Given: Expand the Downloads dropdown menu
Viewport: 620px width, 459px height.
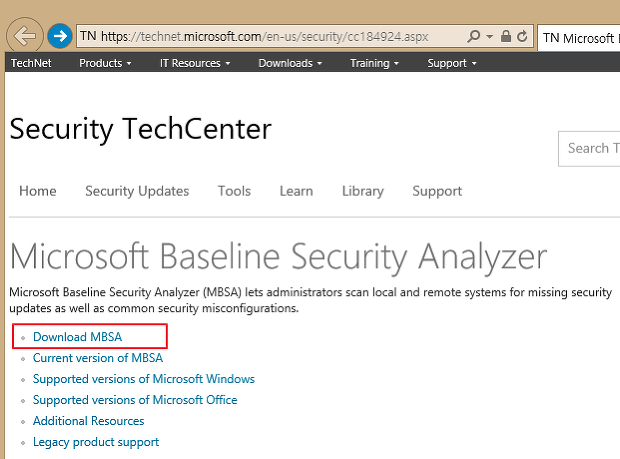Looking at the screenshot, I should pos(290,63).
